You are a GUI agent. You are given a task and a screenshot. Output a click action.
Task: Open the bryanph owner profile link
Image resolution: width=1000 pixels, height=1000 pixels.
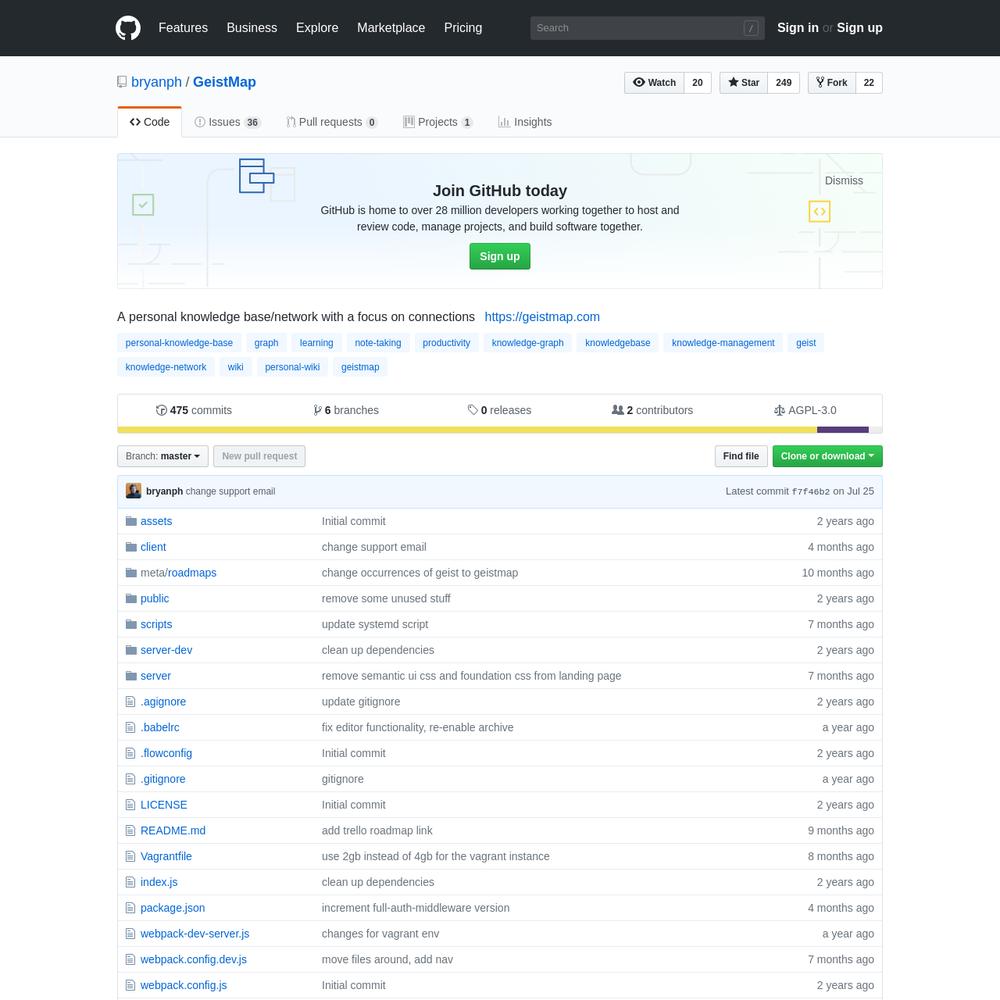pyautogui.click(x=156, y=82)
